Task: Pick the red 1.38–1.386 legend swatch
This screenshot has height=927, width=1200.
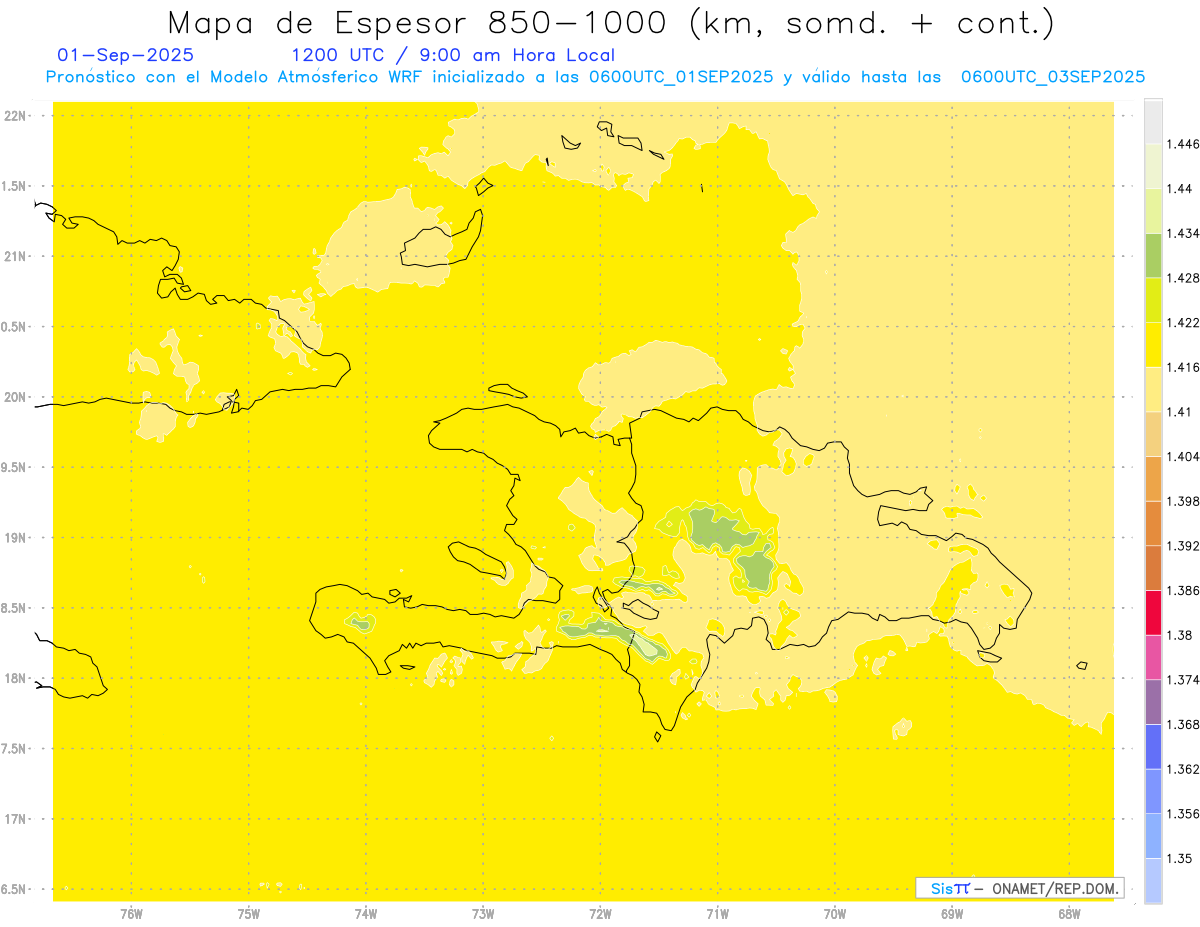Action: 1153,613
